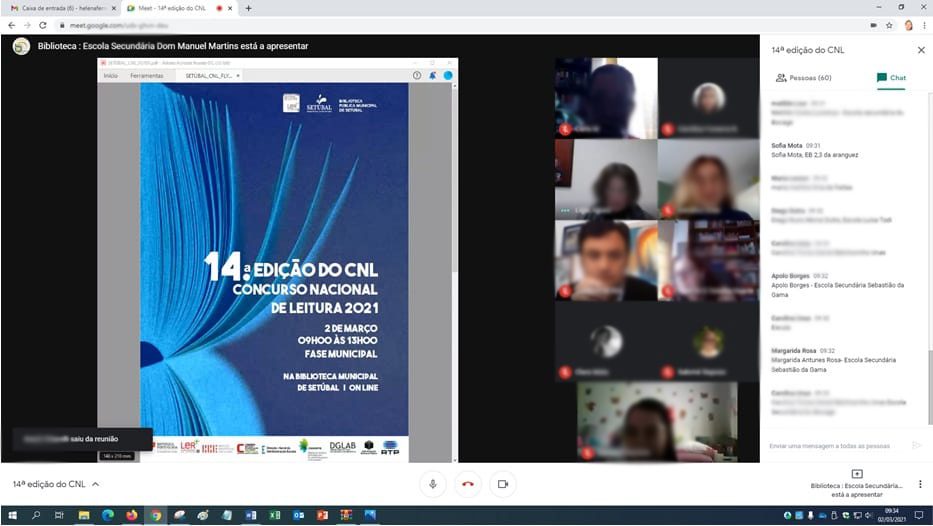Click the chat message input field
This screenshot has height=526, width=933.
point(835,445)
